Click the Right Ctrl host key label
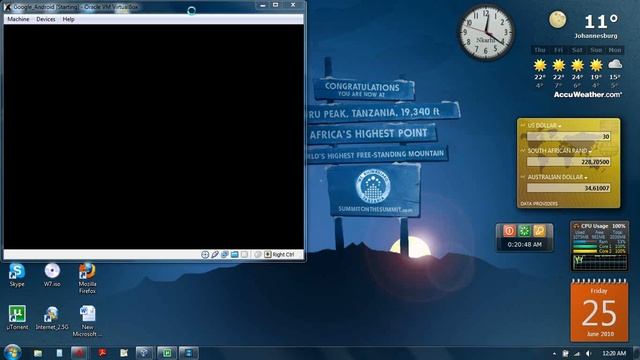This screenshot has width=640, height=360. pos(283,254)
